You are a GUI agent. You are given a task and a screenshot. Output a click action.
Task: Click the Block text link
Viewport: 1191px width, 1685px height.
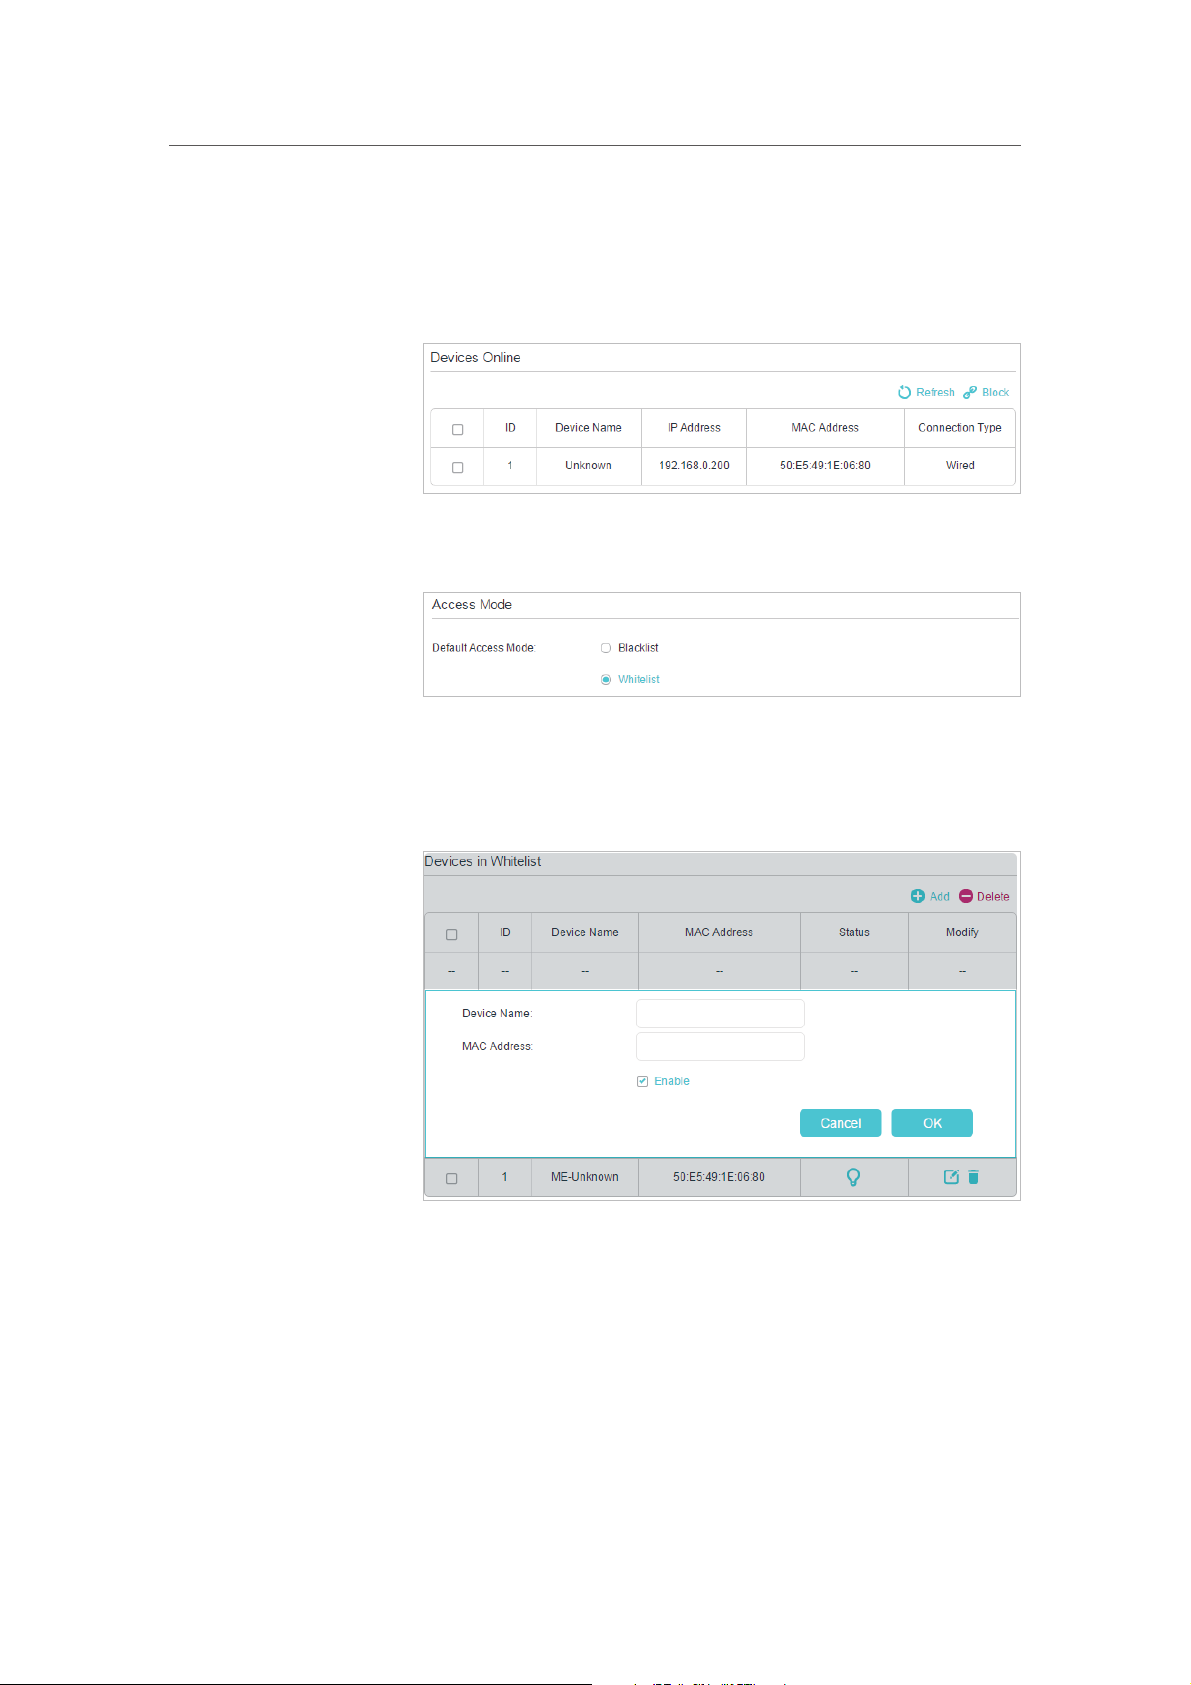click(995, 392)
